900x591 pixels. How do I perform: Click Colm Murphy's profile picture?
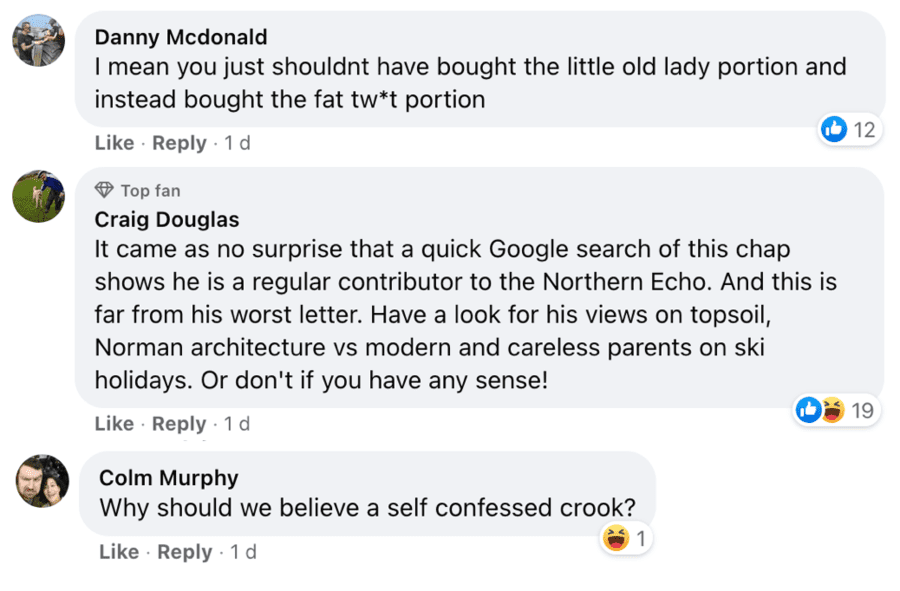click(x=42, y=481)
